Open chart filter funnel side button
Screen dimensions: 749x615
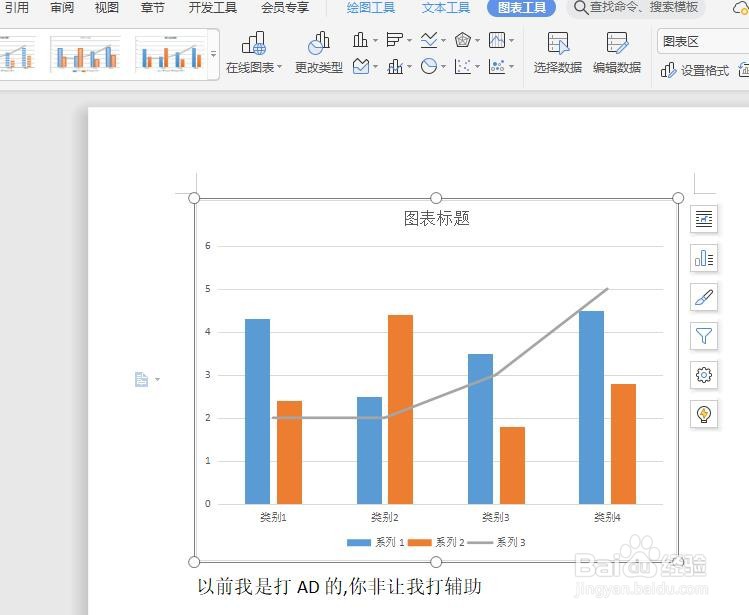coord(704,336)
